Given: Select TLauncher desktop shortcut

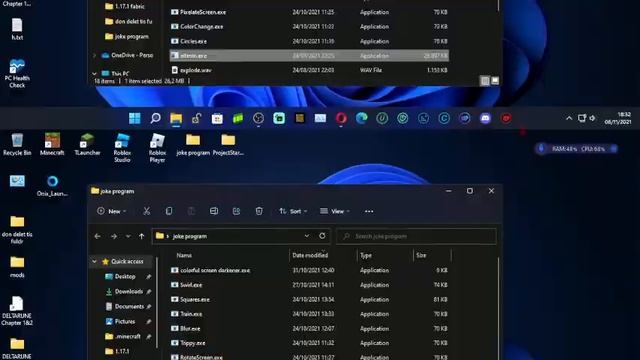Looking at the screenshot, I should point(87,144).
